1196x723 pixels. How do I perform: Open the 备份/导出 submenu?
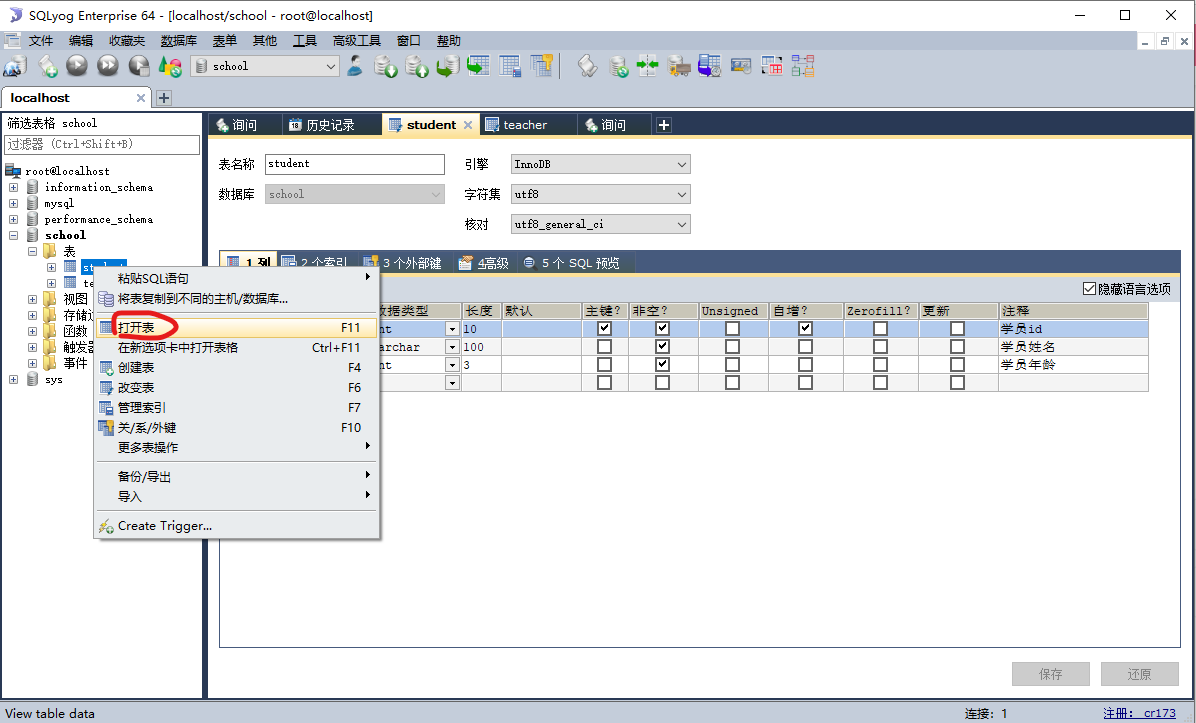236,476
